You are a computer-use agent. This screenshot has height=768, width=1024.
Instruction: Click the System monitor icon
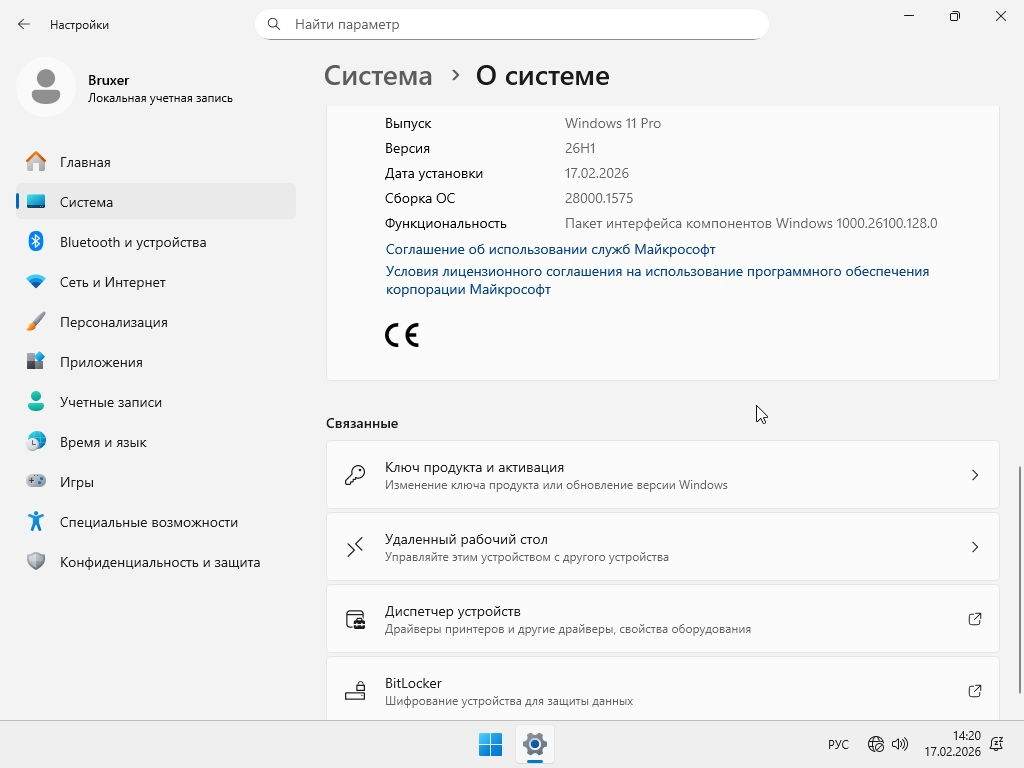tap(36, 202)
